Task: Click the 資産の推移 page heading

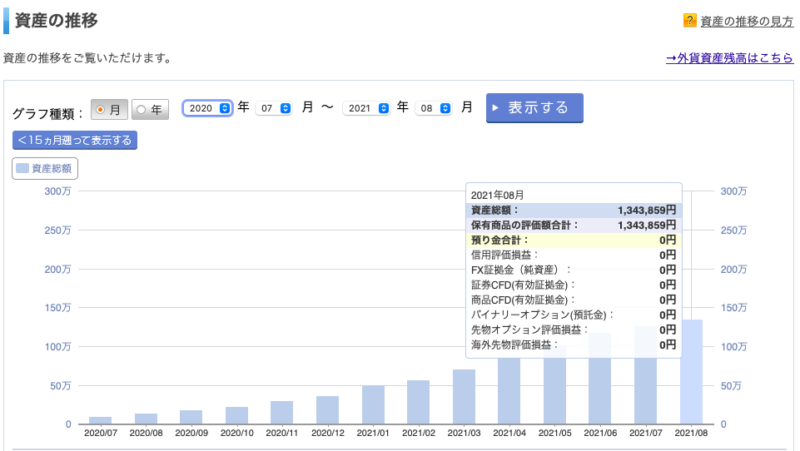Action: pyautogui.click(x=56, y=20)
